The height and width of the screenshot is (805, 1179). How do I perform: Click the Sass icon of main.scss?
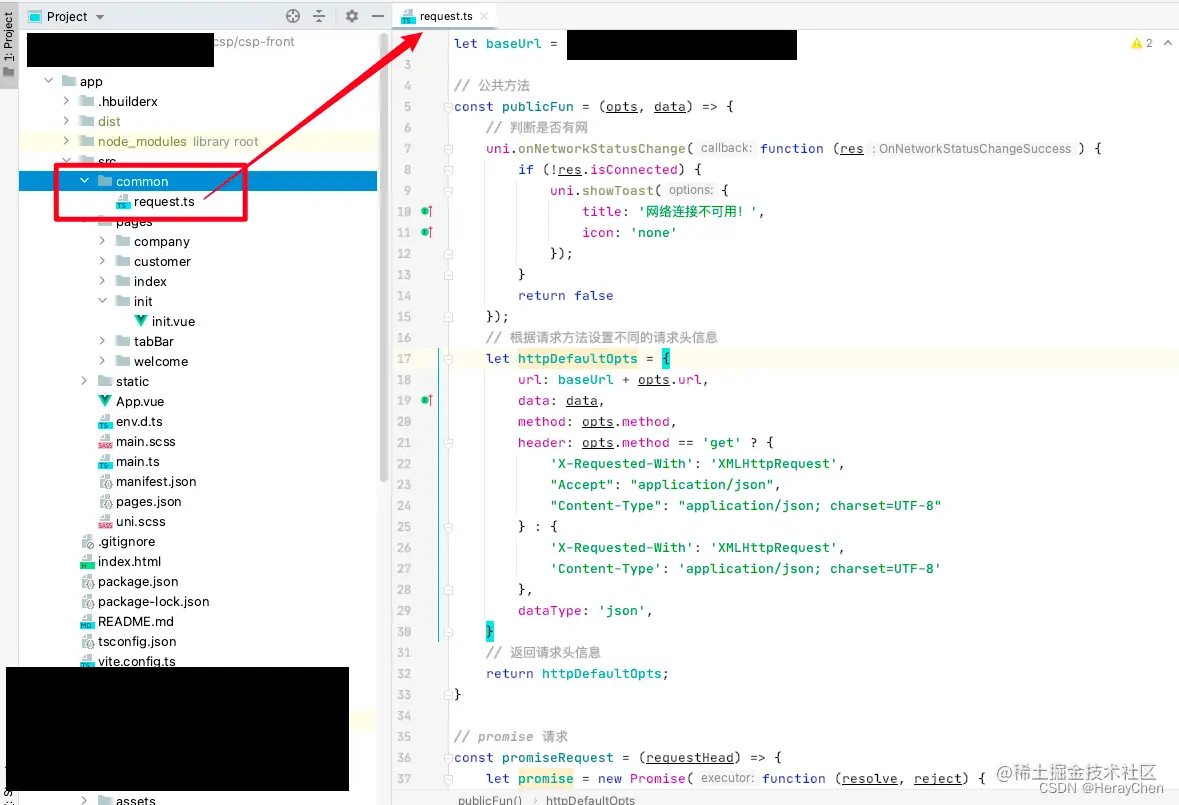[x=105, y=442]
